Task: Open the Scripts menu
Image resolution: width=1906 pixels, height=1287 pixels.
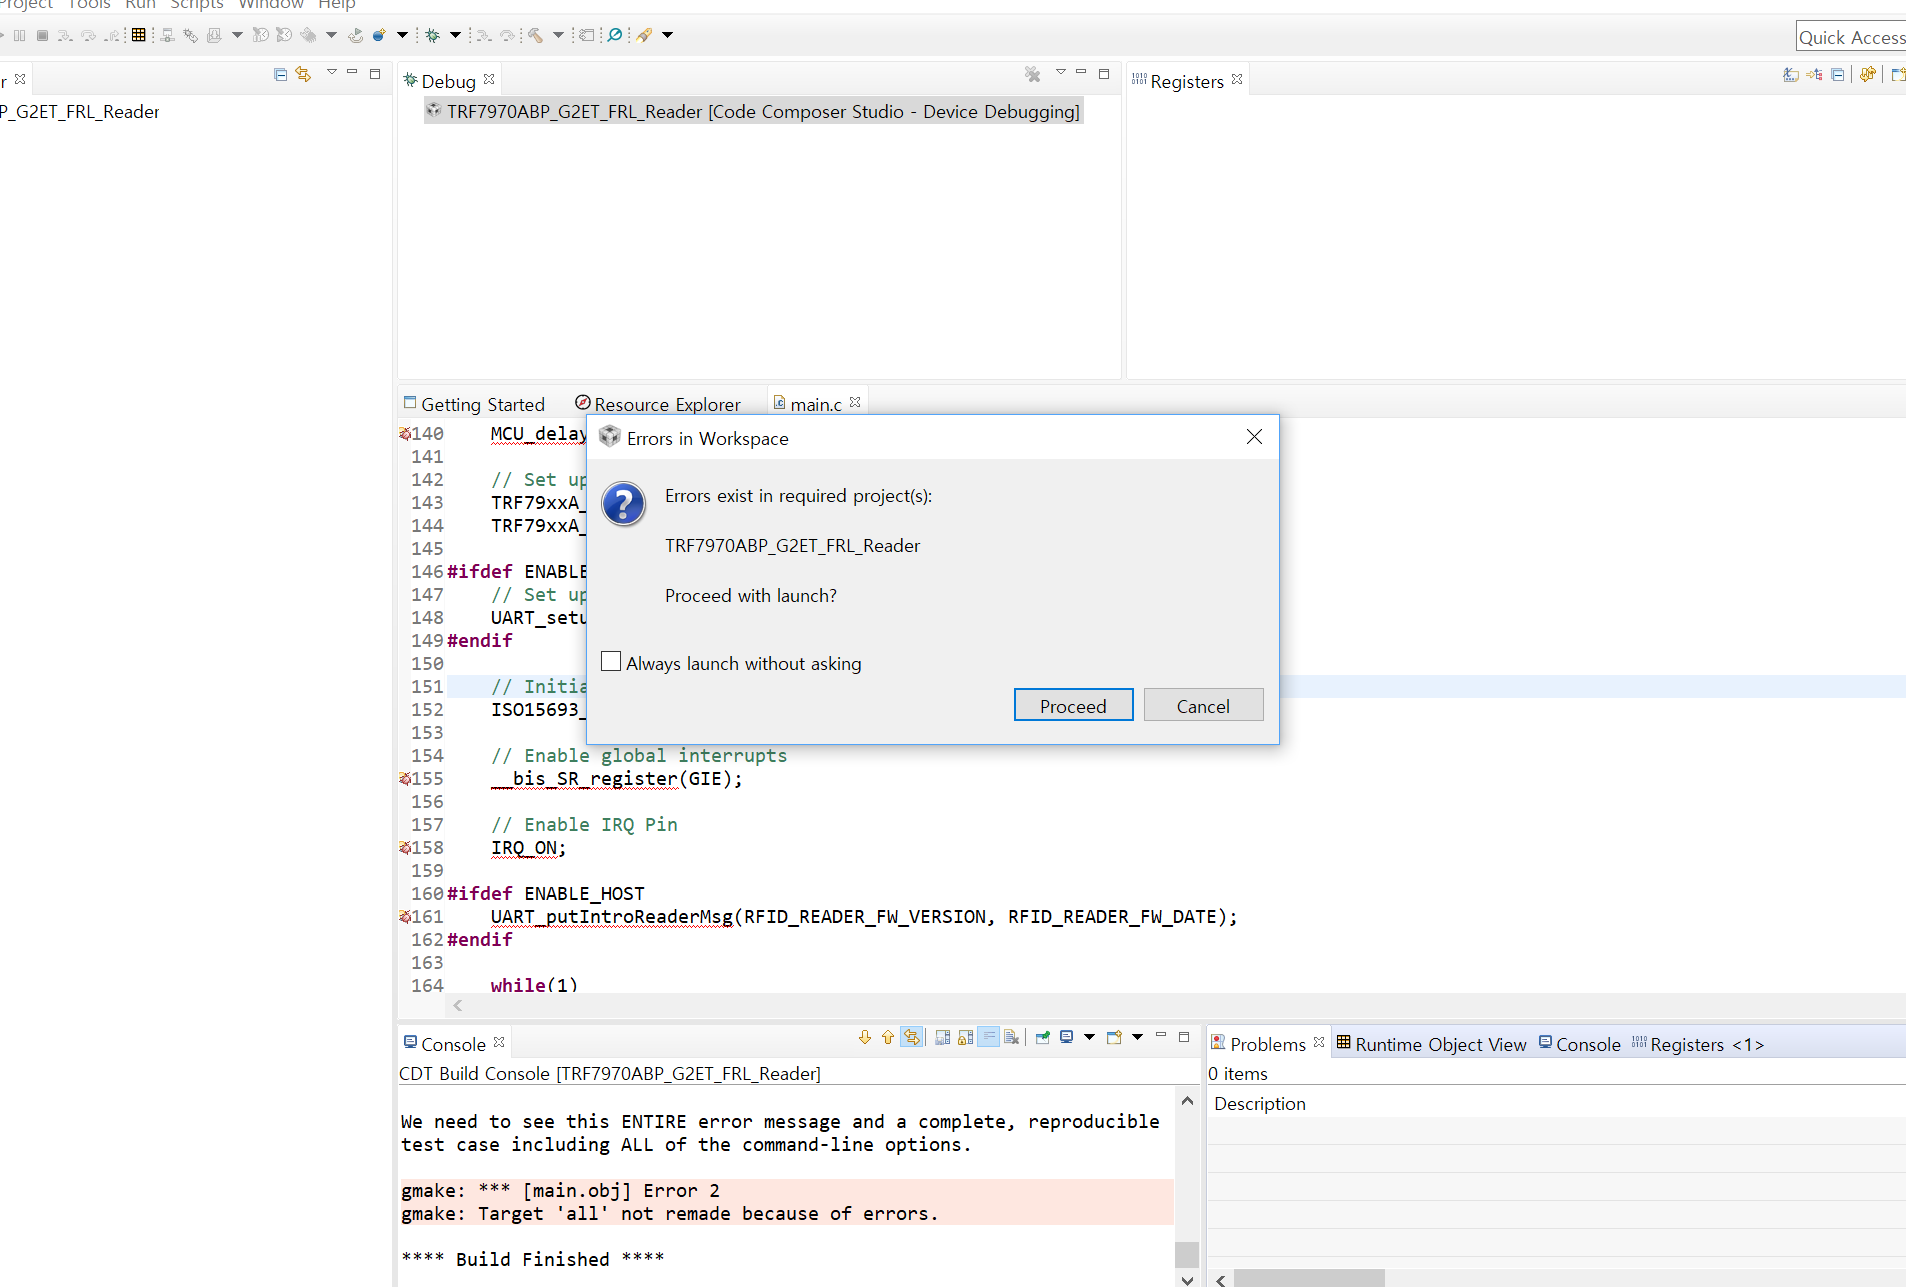Action: (x=197, y=5)
